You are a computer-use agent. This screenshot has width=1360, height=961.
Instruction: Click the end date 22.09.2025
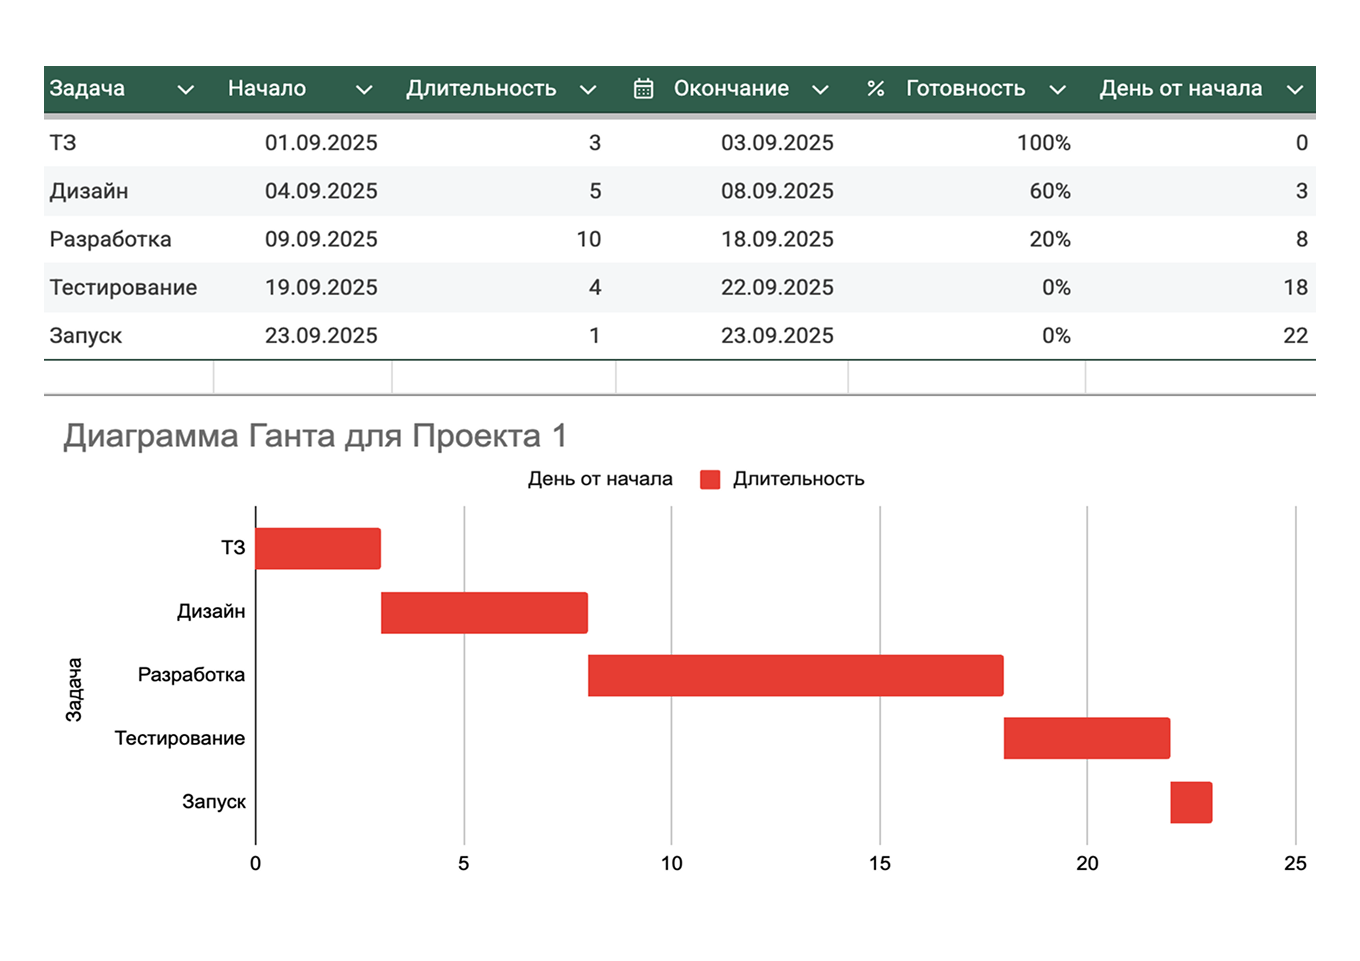tap(777, 287)
